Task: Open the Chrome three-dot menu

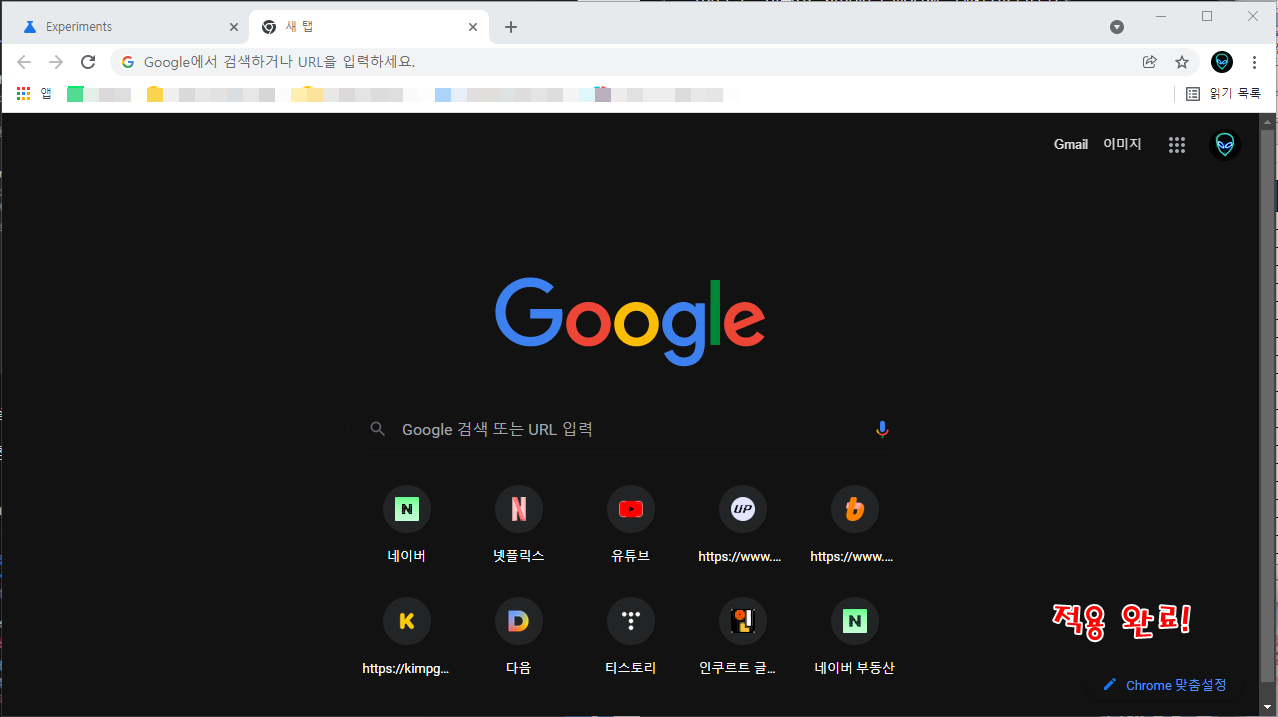Action: [x=1255, y=62]
